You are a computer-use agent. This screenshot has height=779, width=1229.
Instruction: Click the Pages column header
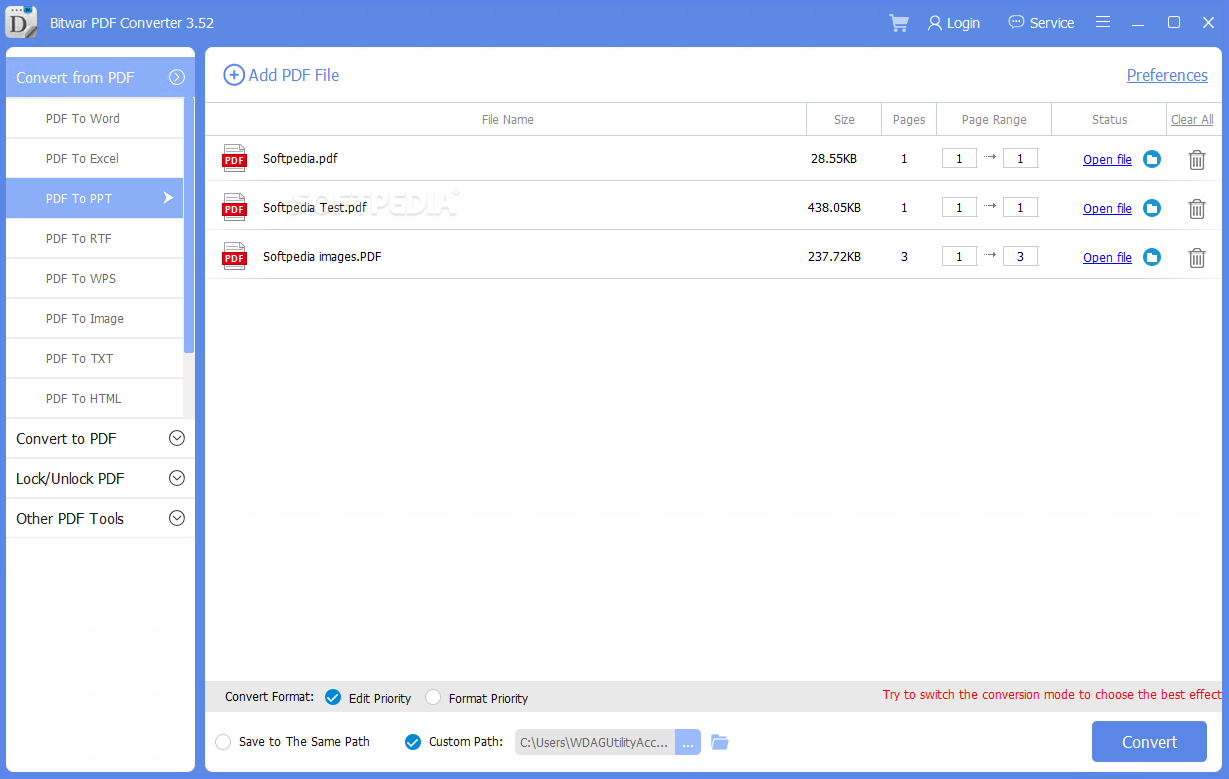909,119
